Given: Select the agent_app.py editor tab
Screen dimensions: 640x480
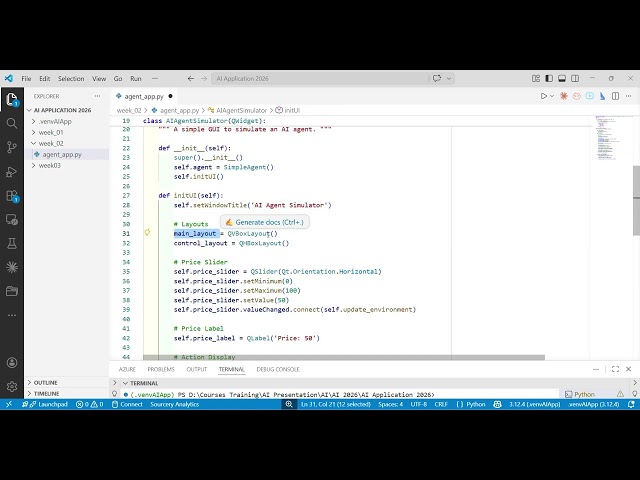Looking at the screenshot, I should (144, 96).
